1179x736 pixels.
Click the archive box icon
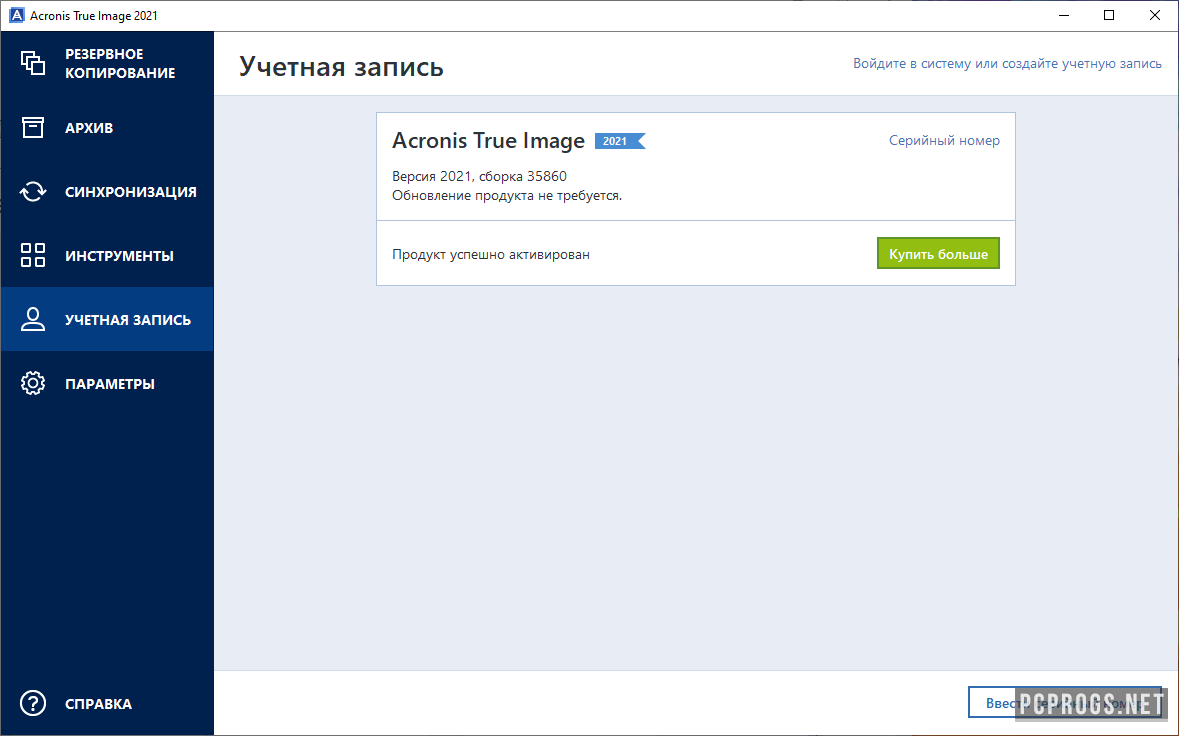[33, 128]
